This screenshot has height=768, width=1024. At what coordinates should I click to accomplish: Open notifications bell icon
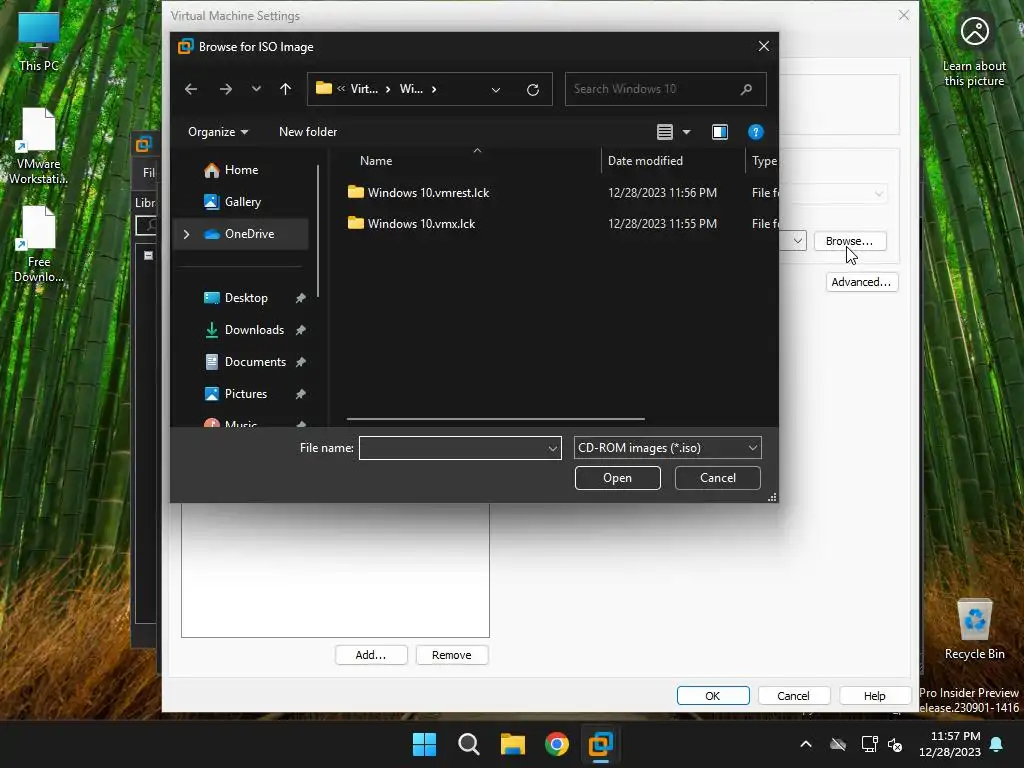click(x=997, y=744)
